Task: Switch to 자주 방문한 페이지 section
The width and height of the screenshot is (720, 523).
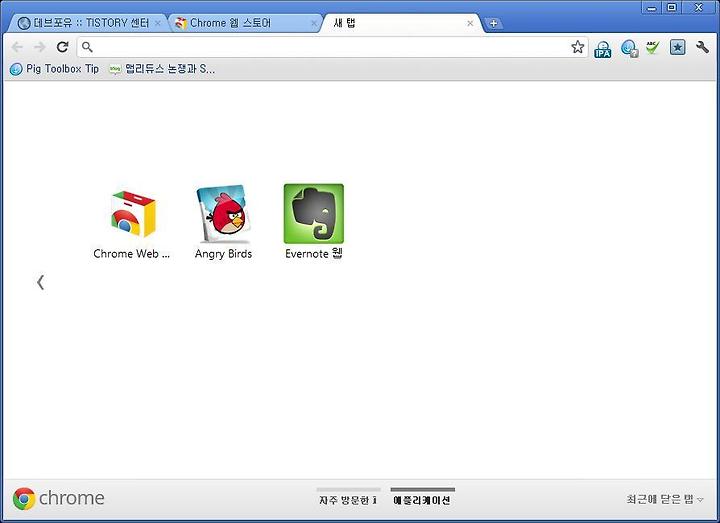Action: click(x=348, y=497)
